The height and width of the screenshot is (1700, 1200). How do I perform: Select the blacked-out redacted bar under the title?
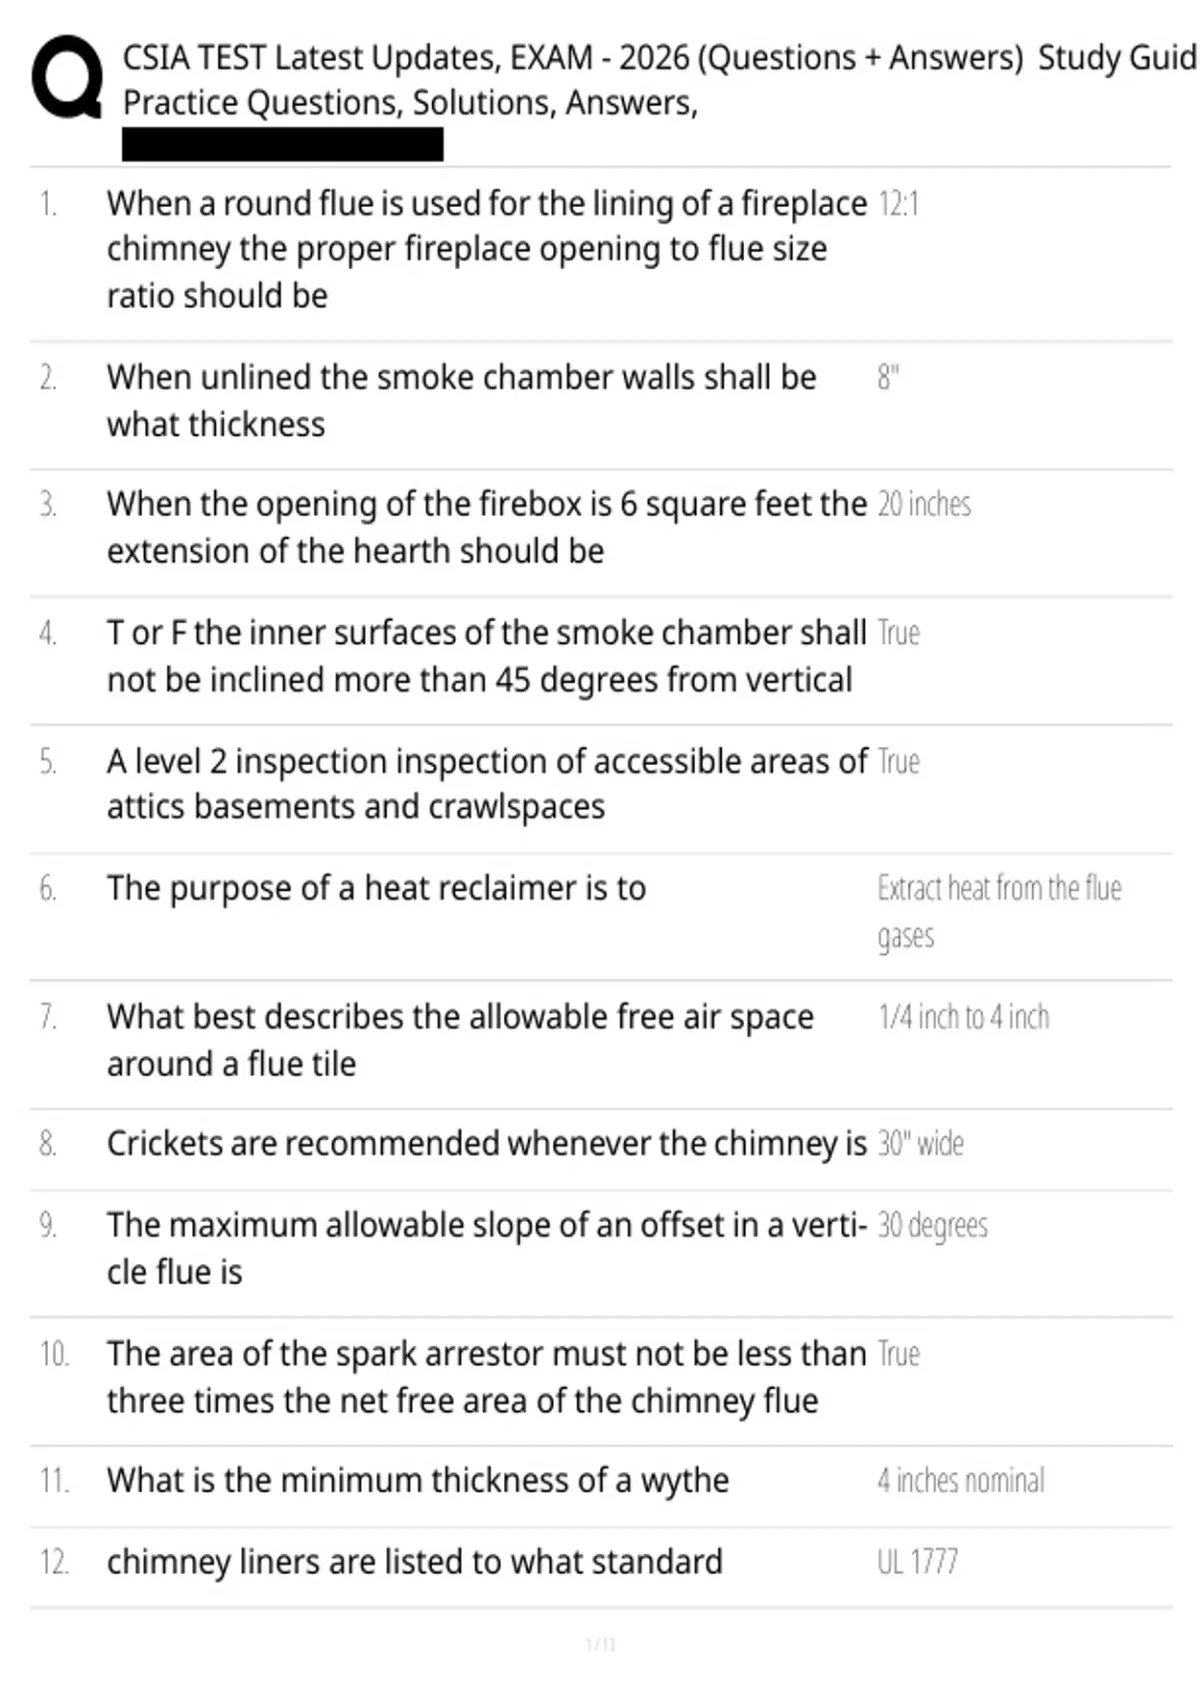pos(282,144)
